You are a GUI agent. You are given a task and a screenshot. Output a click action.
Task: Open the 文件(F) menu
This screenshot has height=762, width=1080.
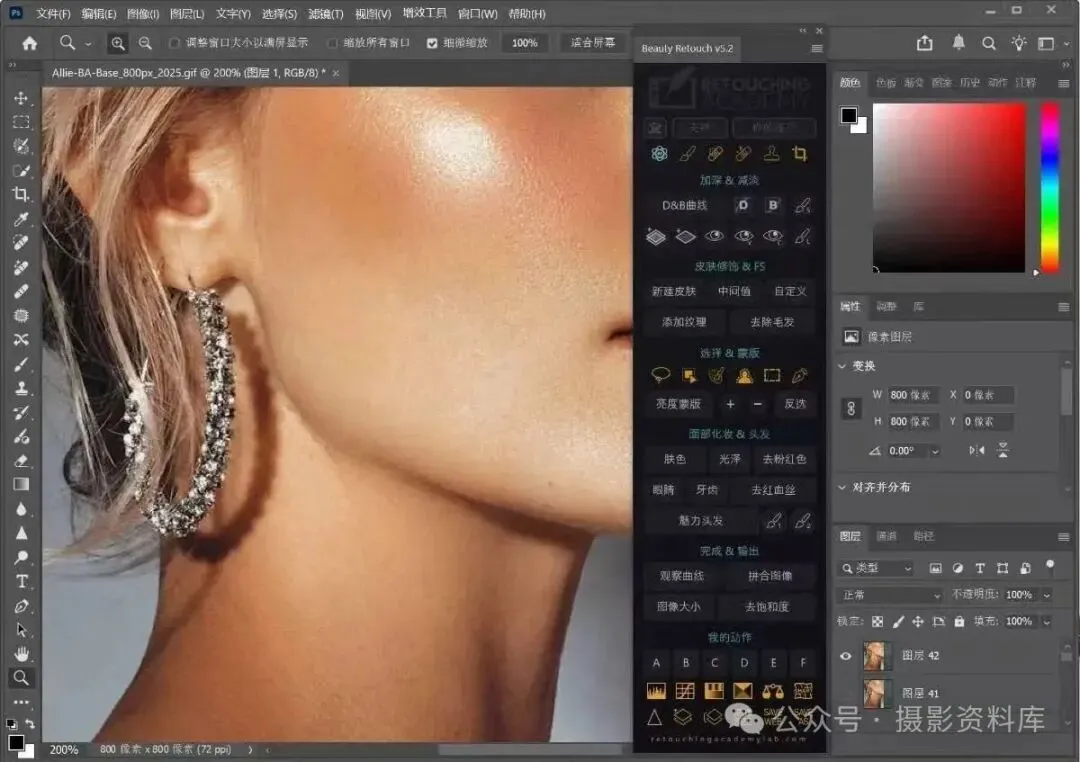pos(53,13)
